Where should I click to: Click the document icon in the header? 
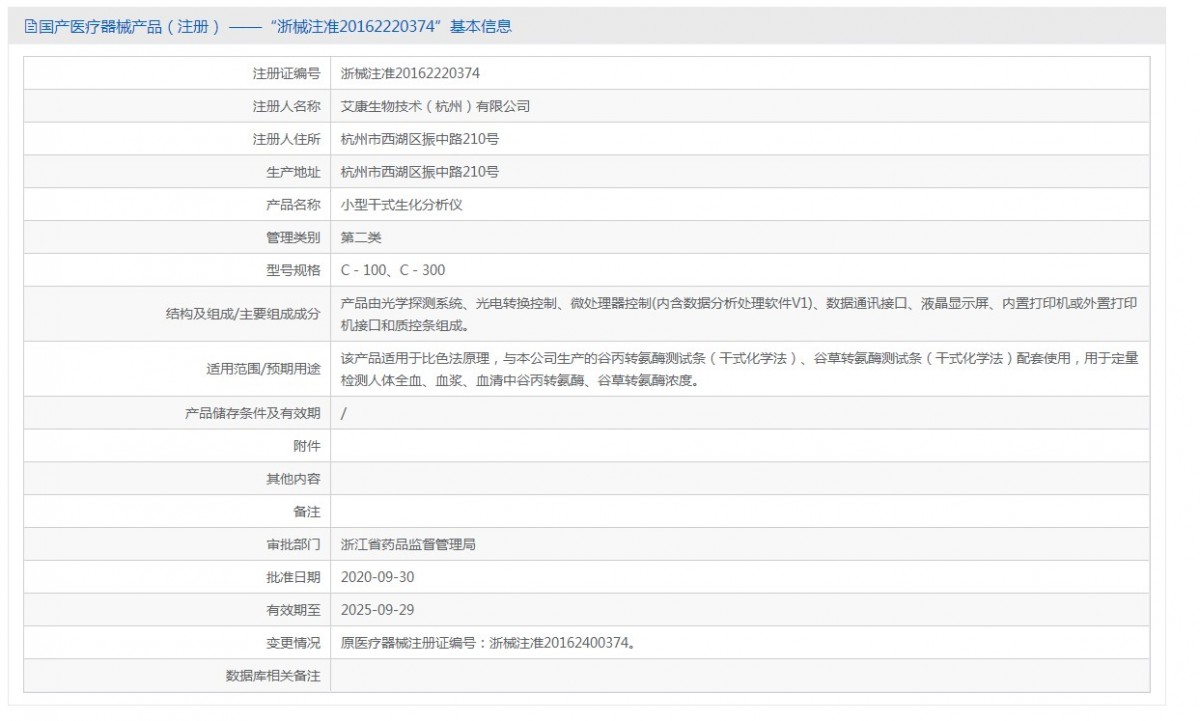coord(30,27)
